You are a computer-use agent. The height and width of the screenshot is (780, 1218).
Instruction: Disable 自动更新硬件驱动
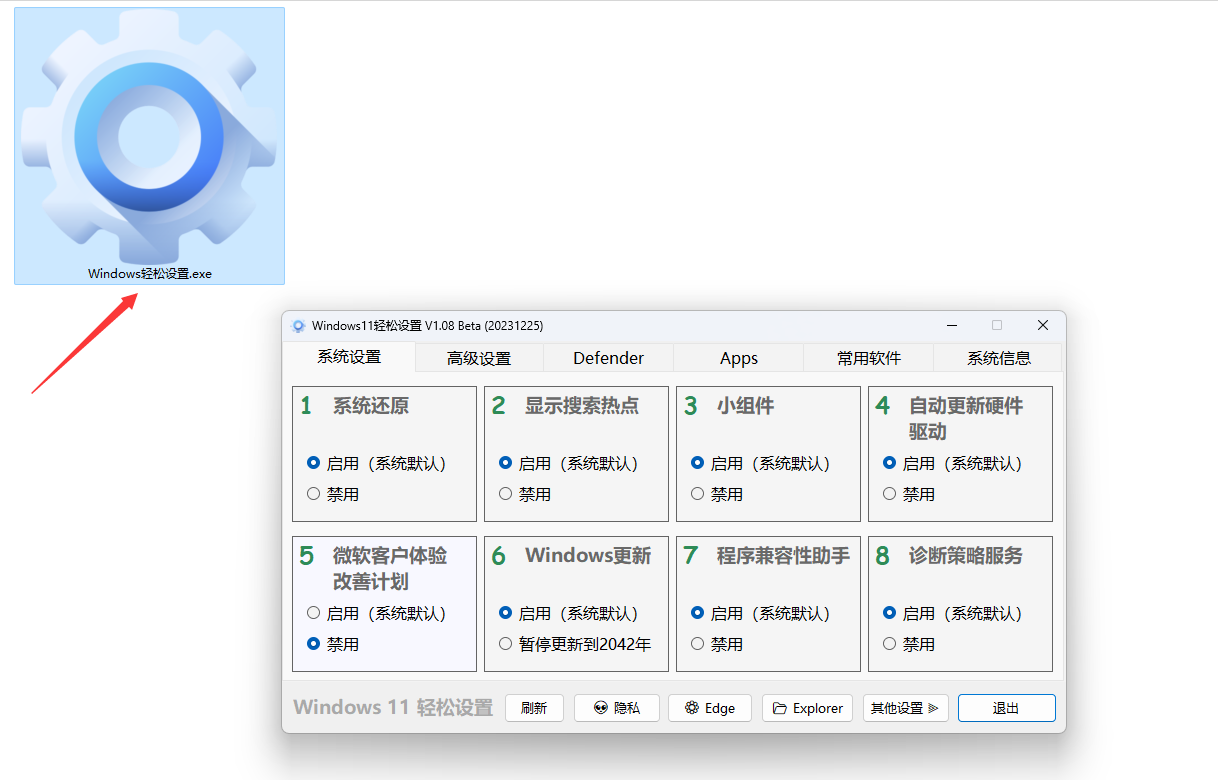coord(889,493)
